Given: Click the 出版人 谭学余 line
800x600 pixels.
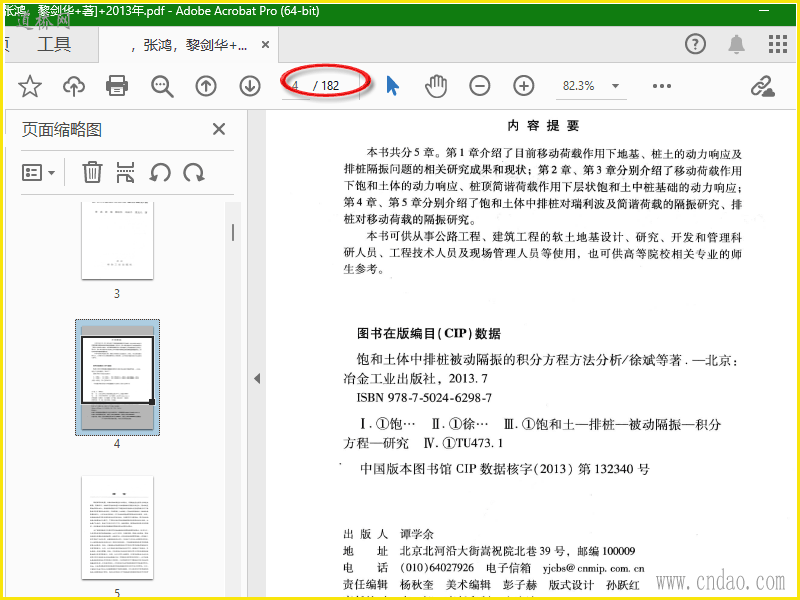Looking at the screenshot, I should [388, 534].
